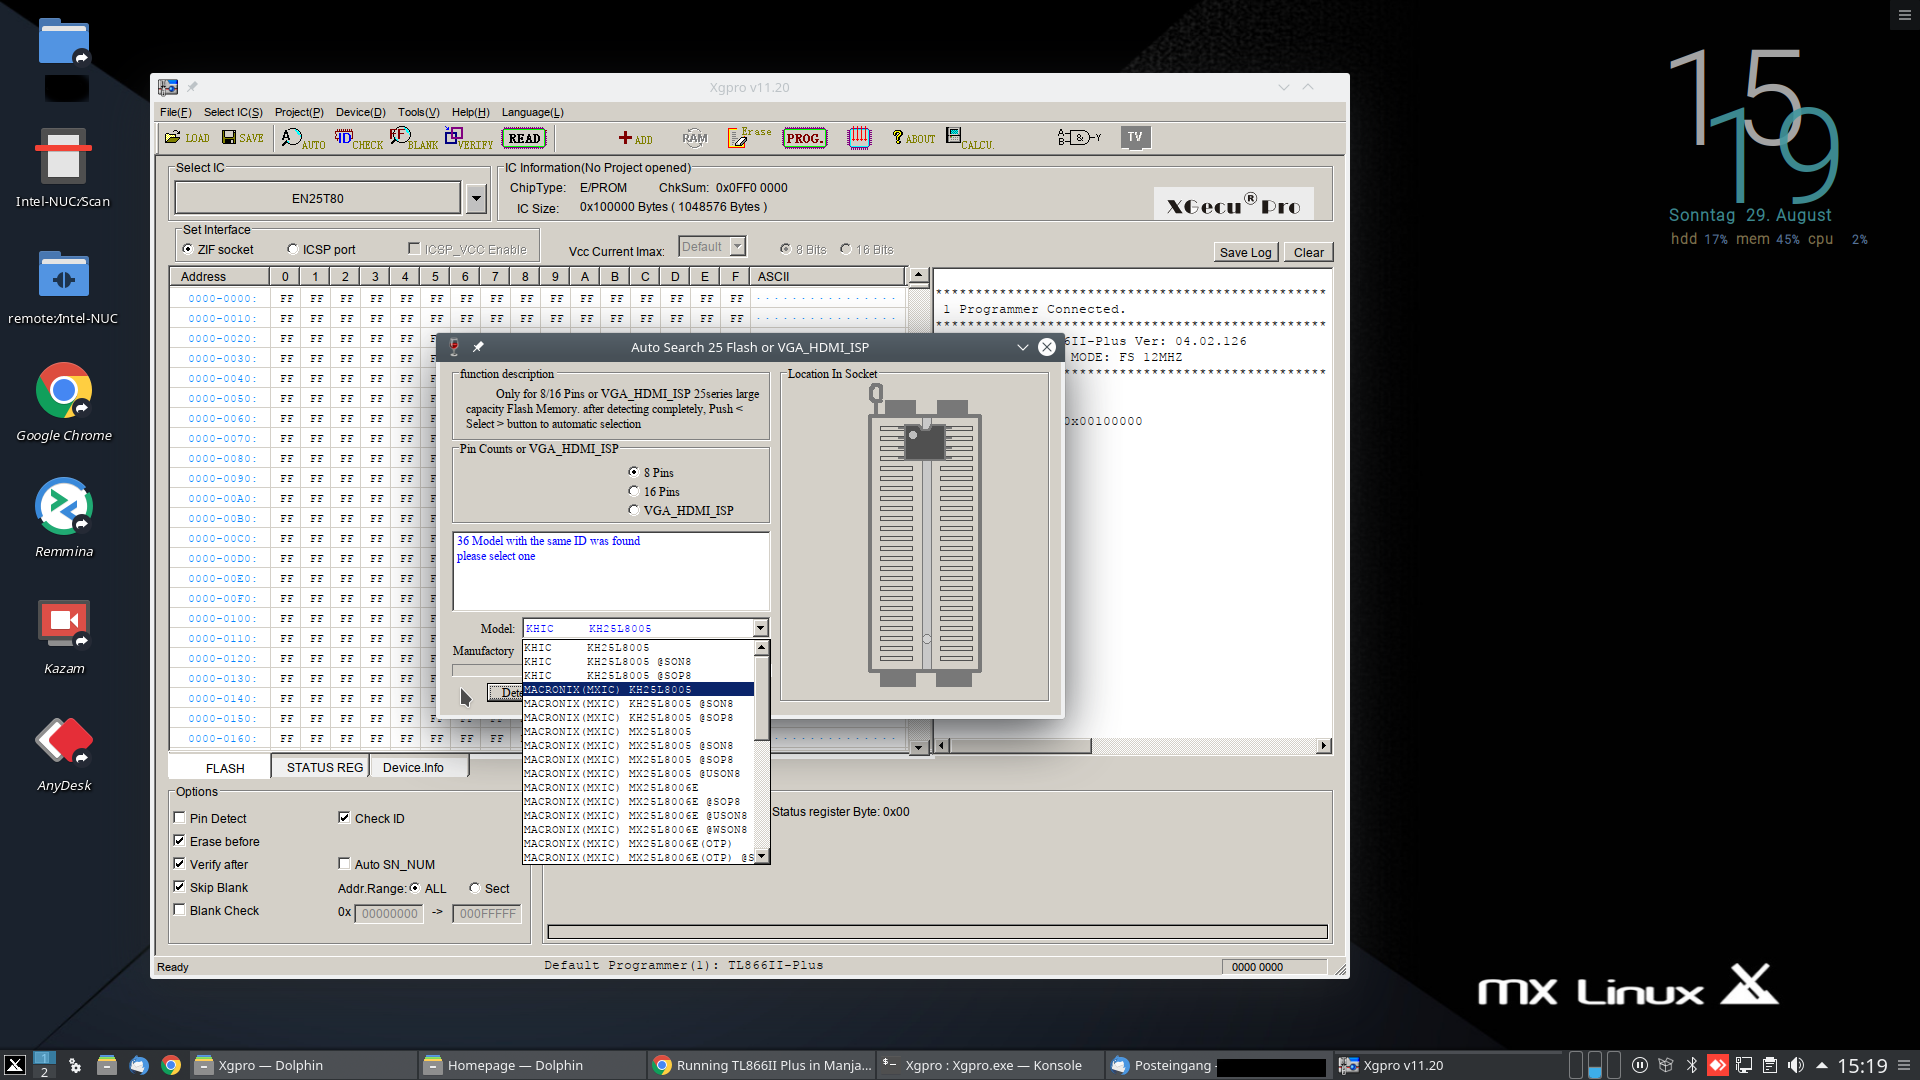Screen dimensions: 1920x1080
Task: Click the pin icon in Auto Search dialog
Action: coord(478,347)
